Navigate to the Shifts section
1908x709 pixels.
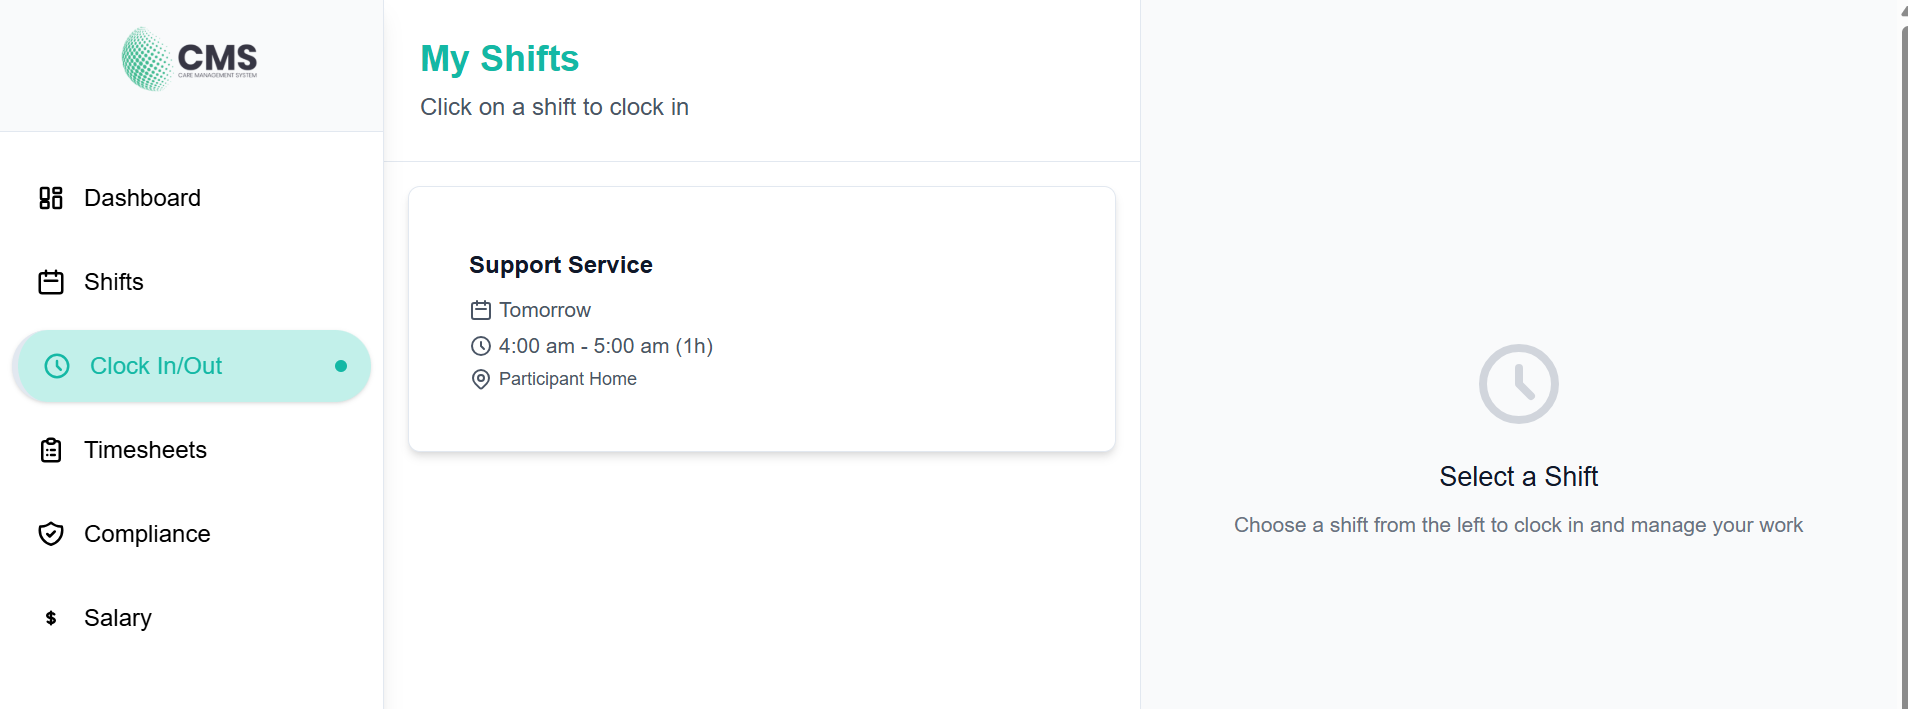click(113, 281)
